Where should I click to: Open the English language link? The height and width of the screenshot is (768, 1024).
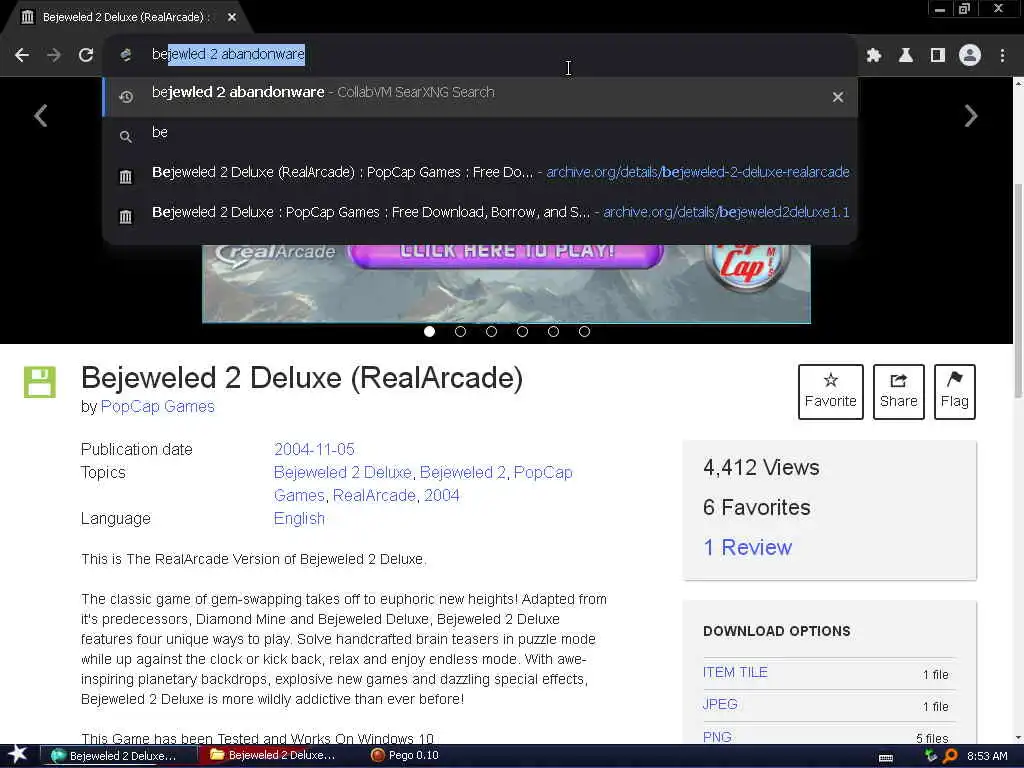click(x=299, y=519)
